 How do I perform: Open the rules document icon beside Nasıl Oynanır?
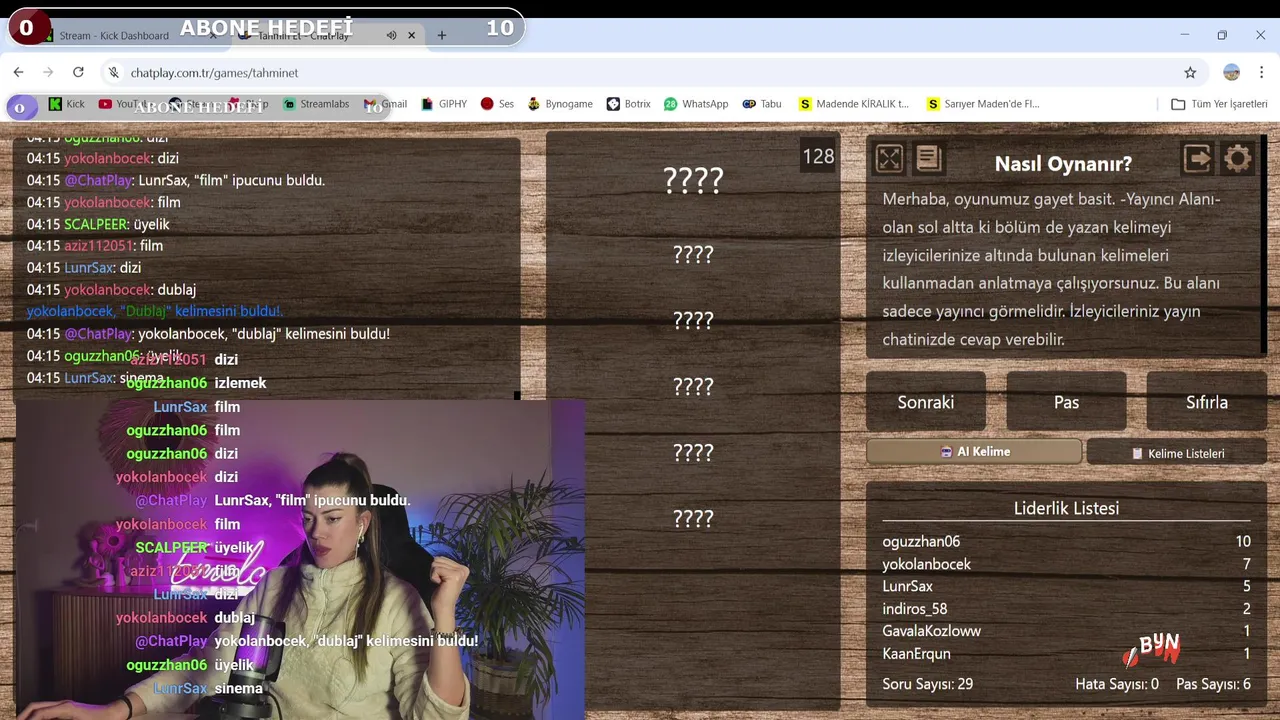point(928,159)
